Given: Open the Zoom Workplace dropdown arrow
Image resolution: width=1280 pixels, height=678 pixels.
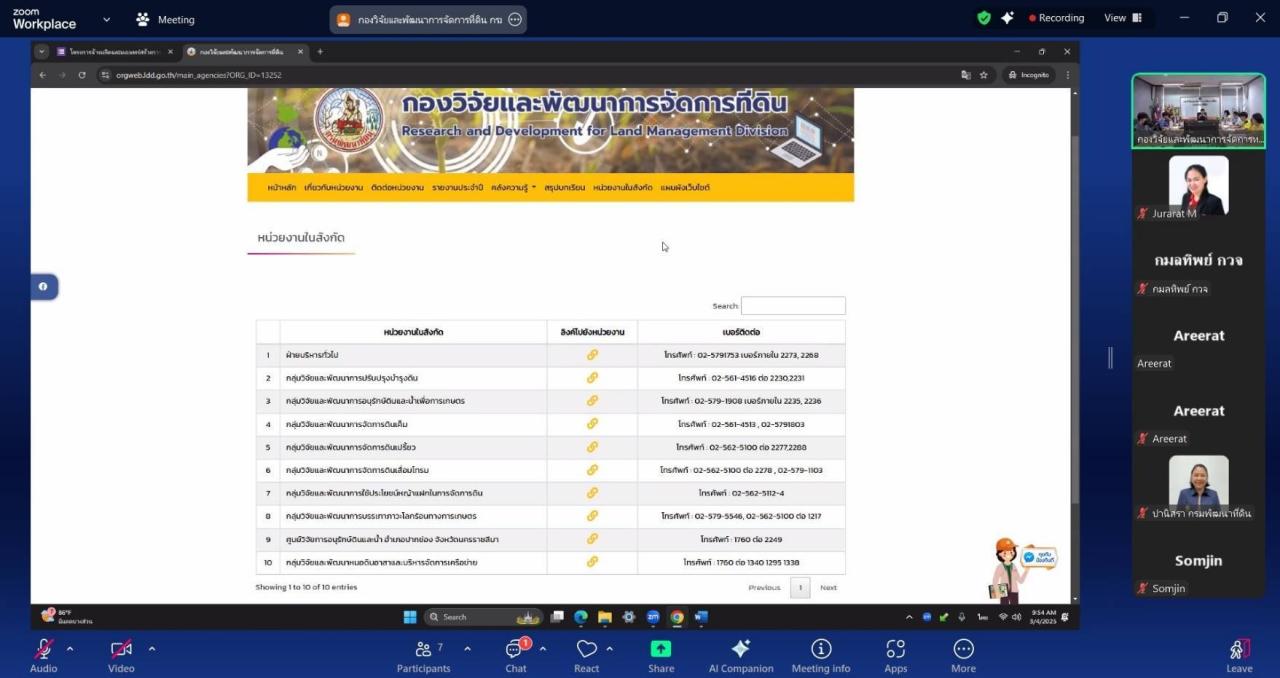Looking at the screenshot, I should [107, 19].
